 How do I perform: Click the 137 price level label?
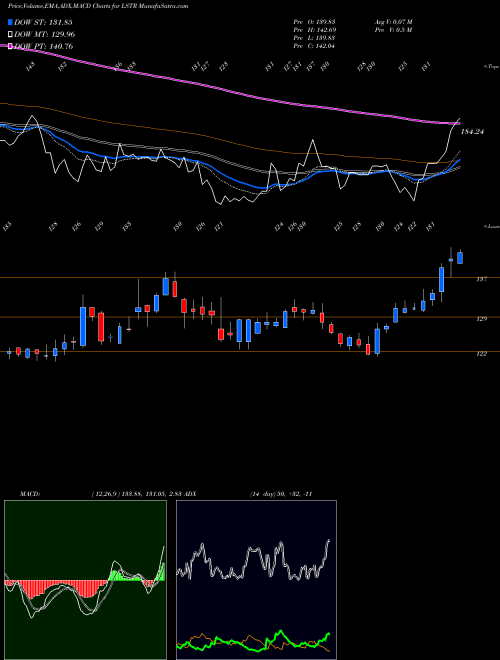point(481,279)
